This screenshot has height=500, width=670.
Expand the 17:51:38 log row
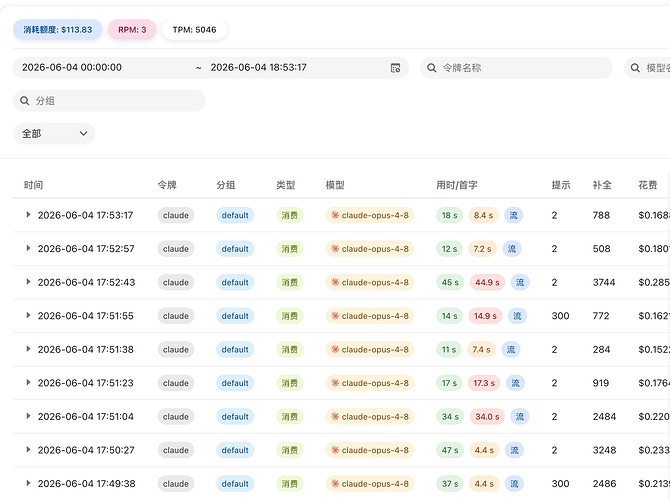click(28, 349)
